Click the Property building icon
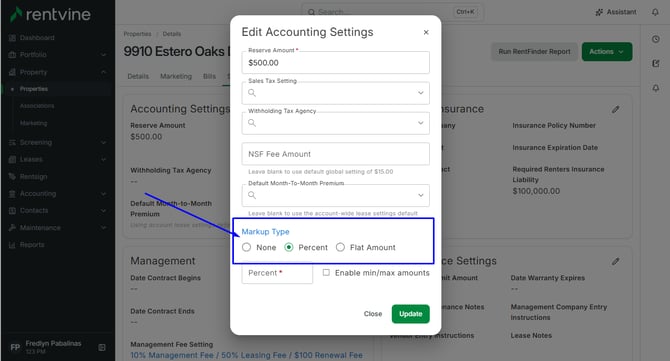670x361 pixels. [12, 72]
